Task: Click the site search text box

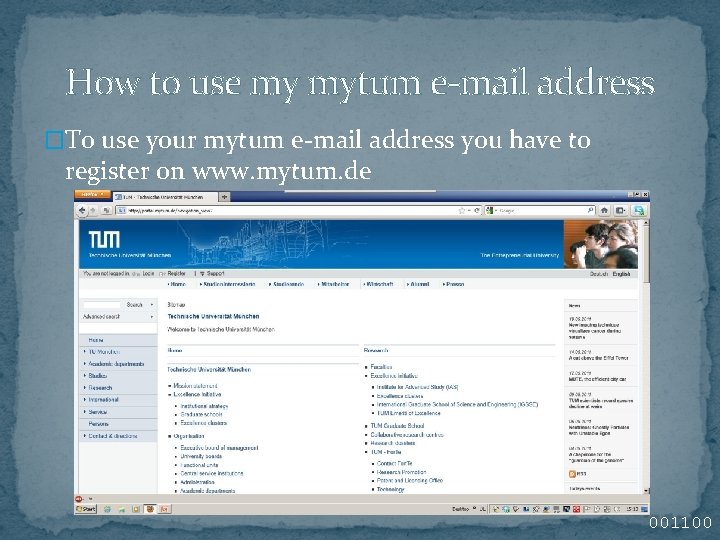Action: 102,304
